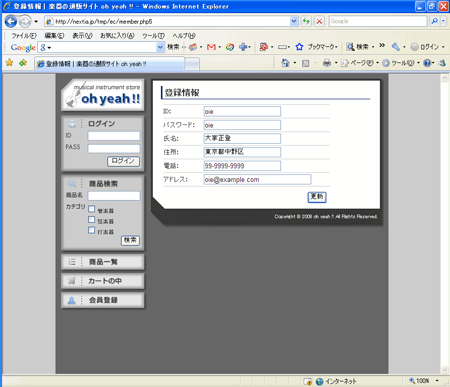Click the ログイン button in the sidebar login box
The image size is (450, 387).
123,161
